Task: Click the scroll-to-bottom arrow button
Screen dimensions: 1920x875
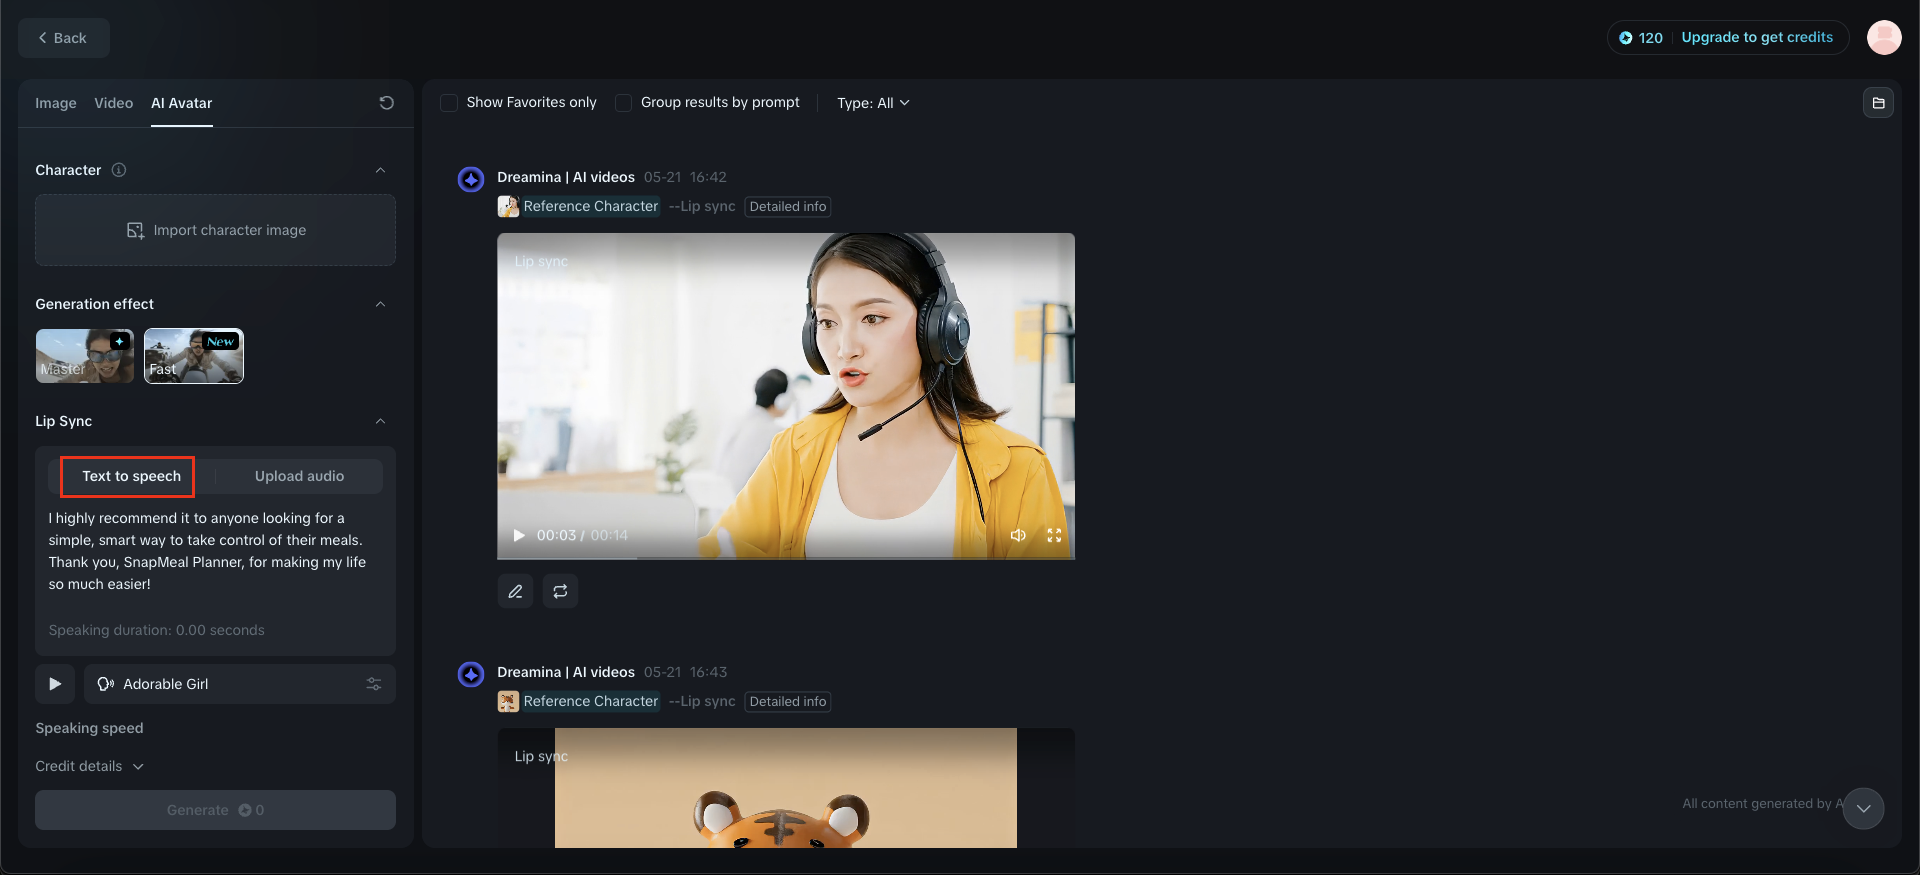Action: pyautogui.click(x=1863, y=808)
